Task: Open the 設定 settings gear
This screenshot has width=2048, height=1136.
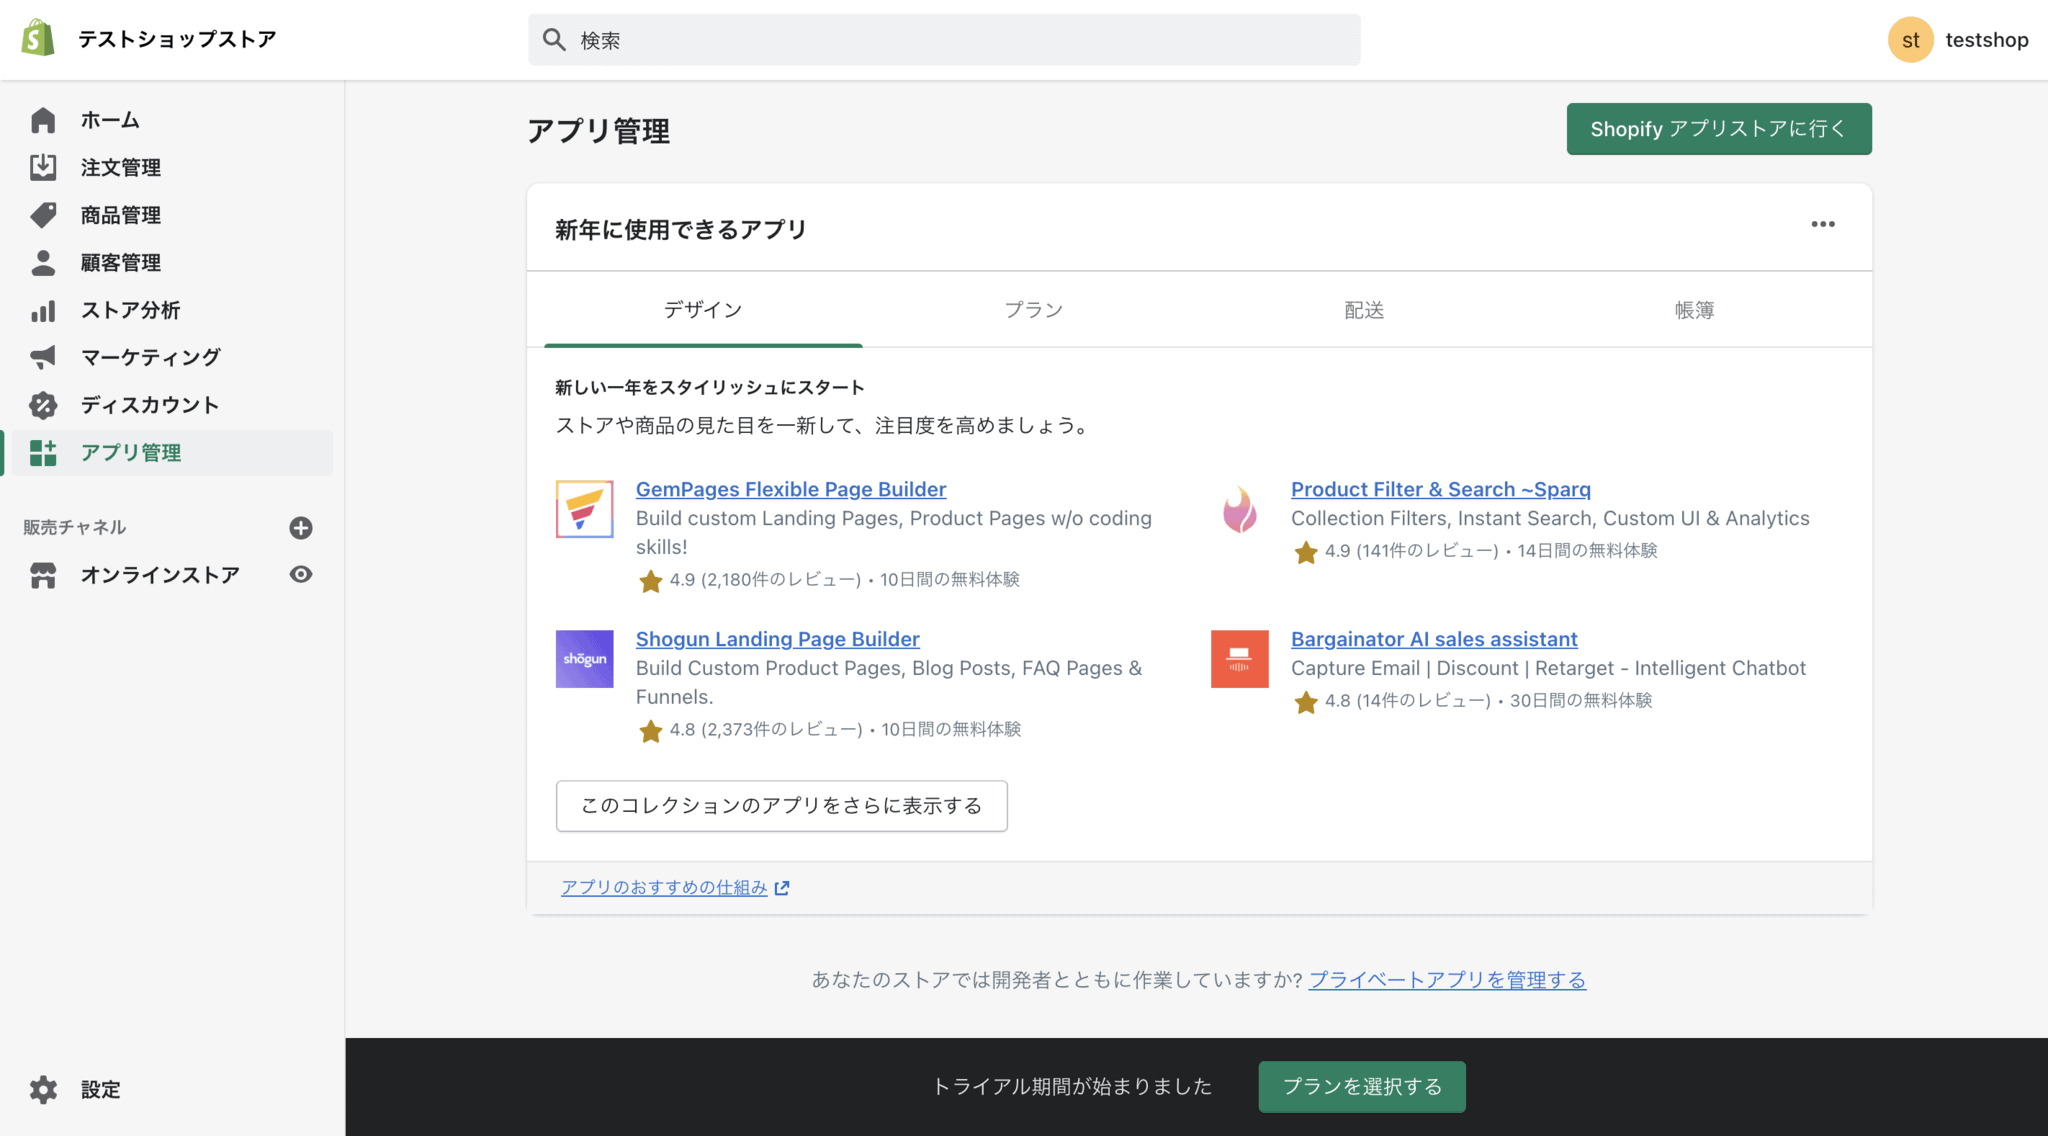Action: [43, 1089]
